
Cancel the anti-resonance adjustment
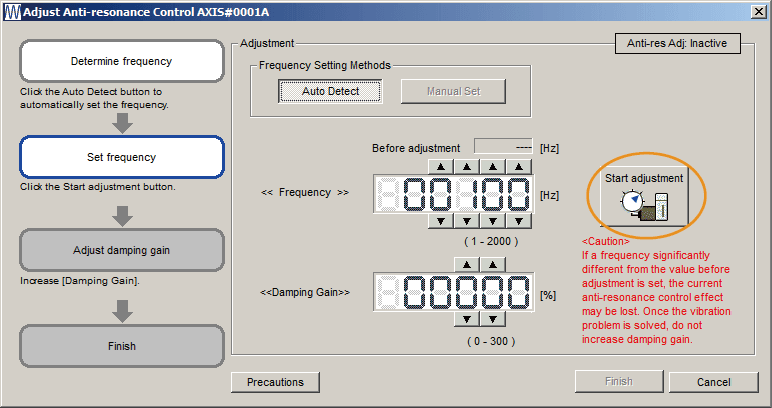coord(713,382)
